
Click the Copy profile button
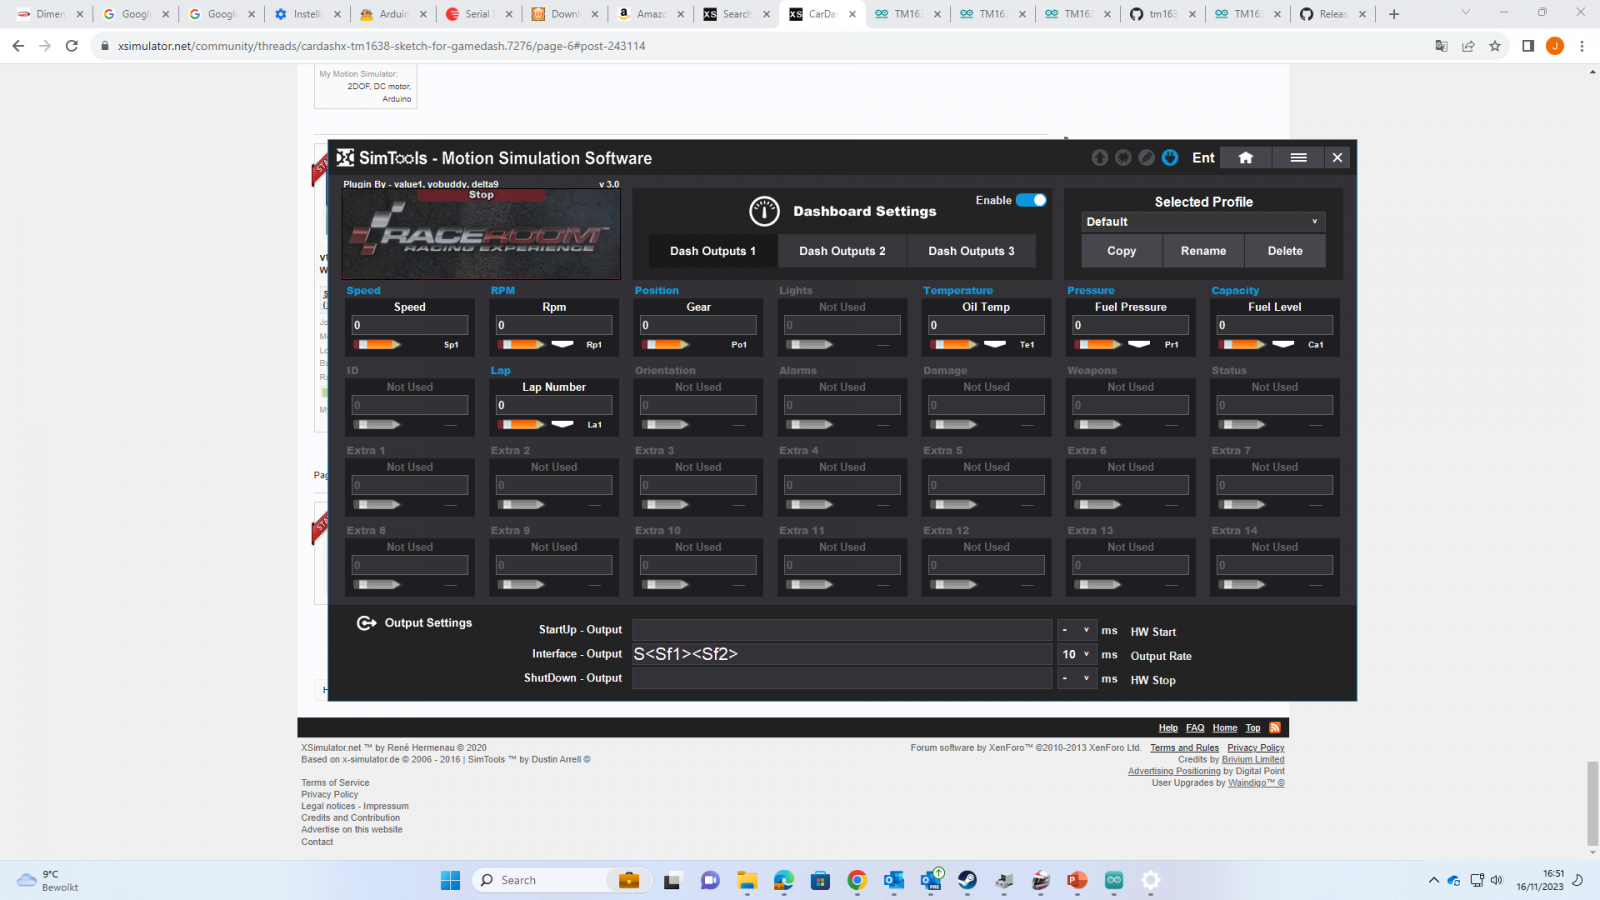[x=1122, y=251]
